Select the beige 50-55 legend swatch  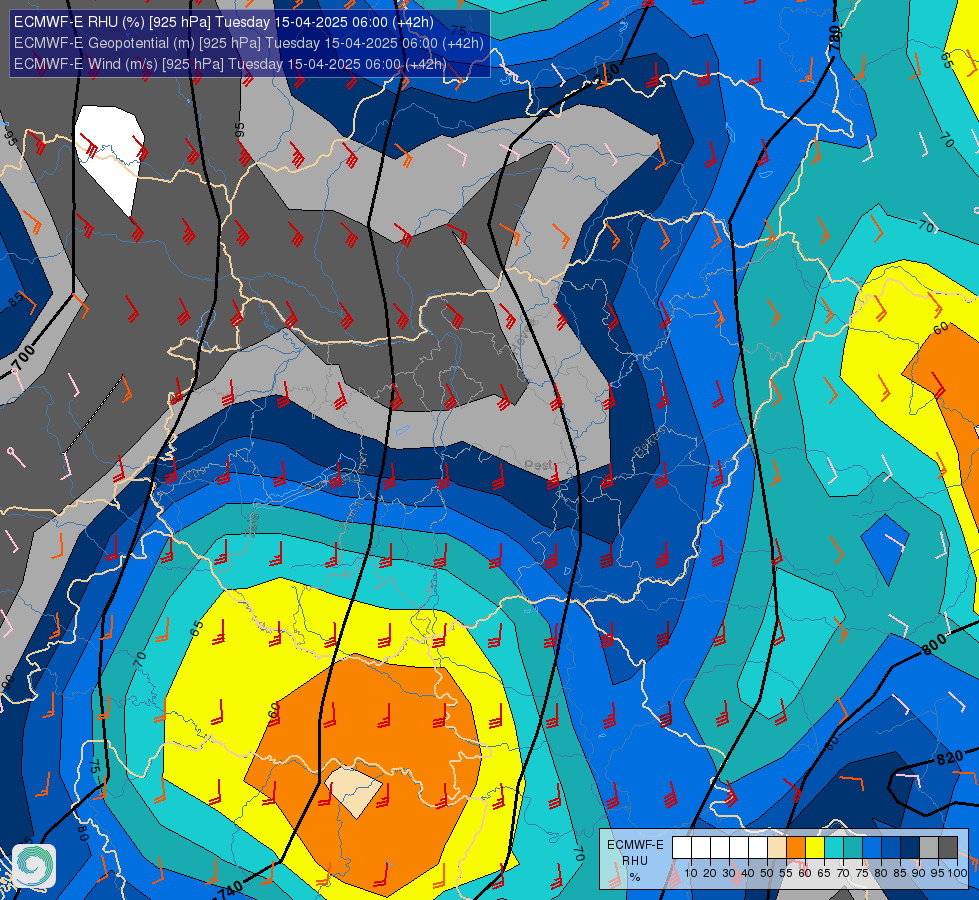pyautogui.click(x=777, y=848)
